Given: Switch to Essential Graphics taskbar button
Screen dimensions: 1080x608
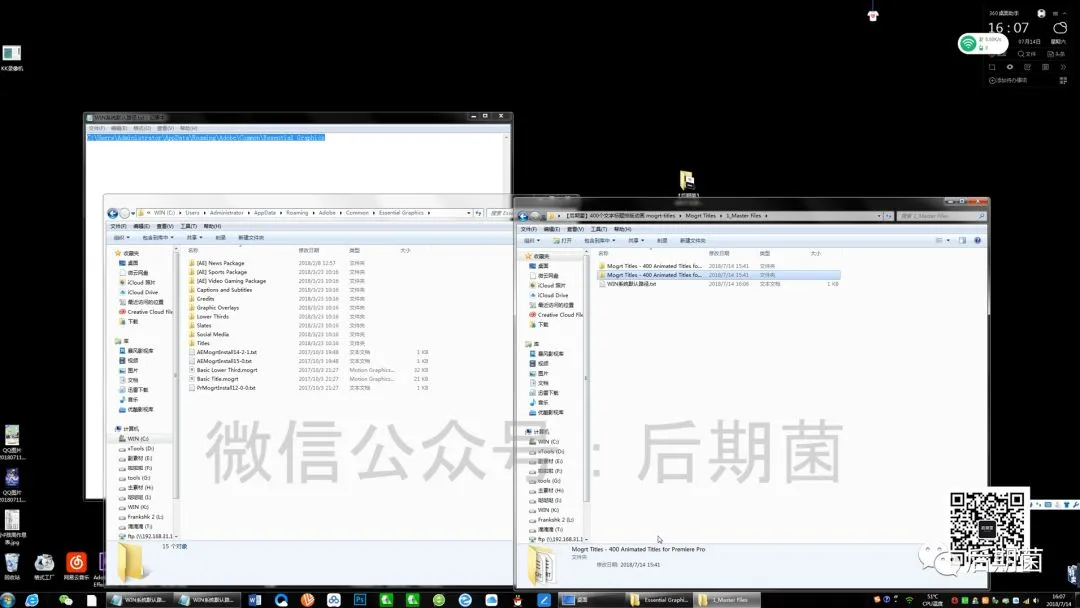Looking at the screenshot, I should tap(659, 600).
